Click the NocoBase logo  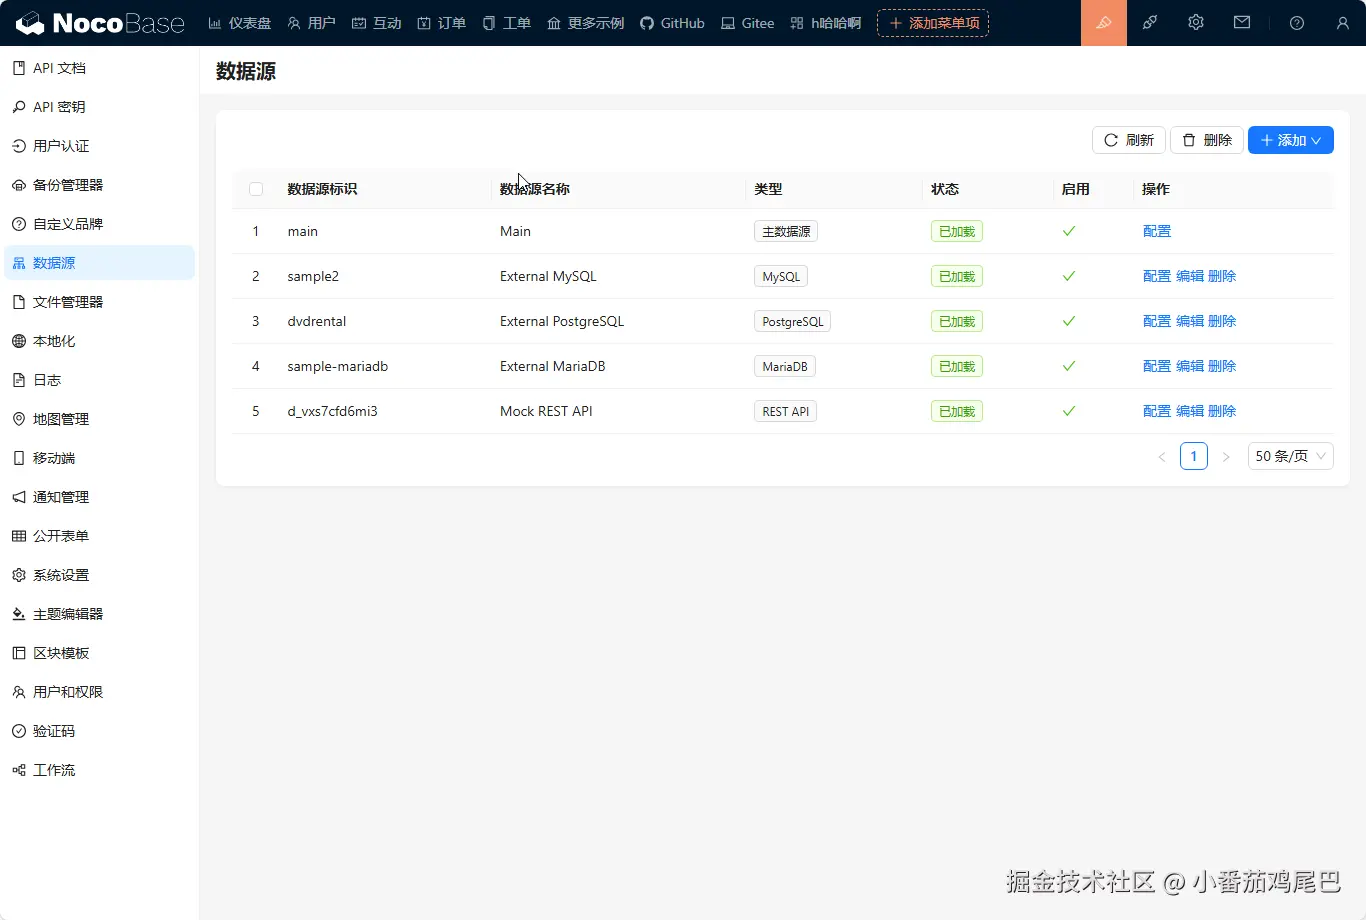(x=101, y=22)
